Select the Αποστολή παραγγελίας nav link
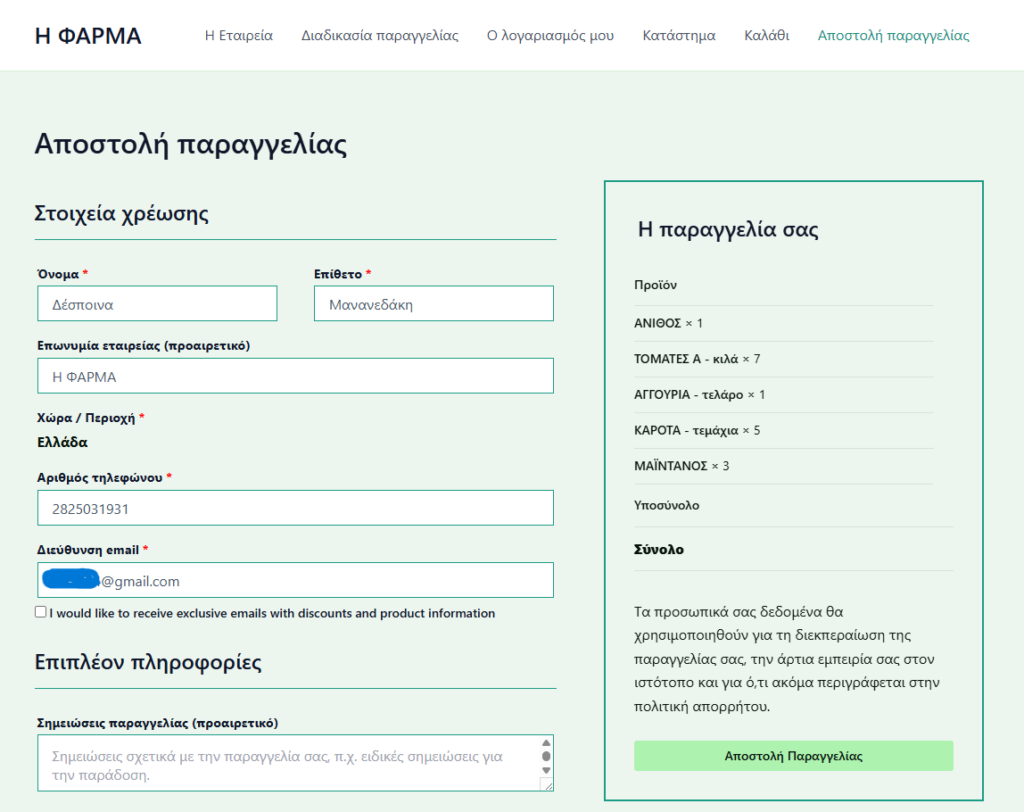Screen dimensions: 1024x812 click(x=893, y=36)
